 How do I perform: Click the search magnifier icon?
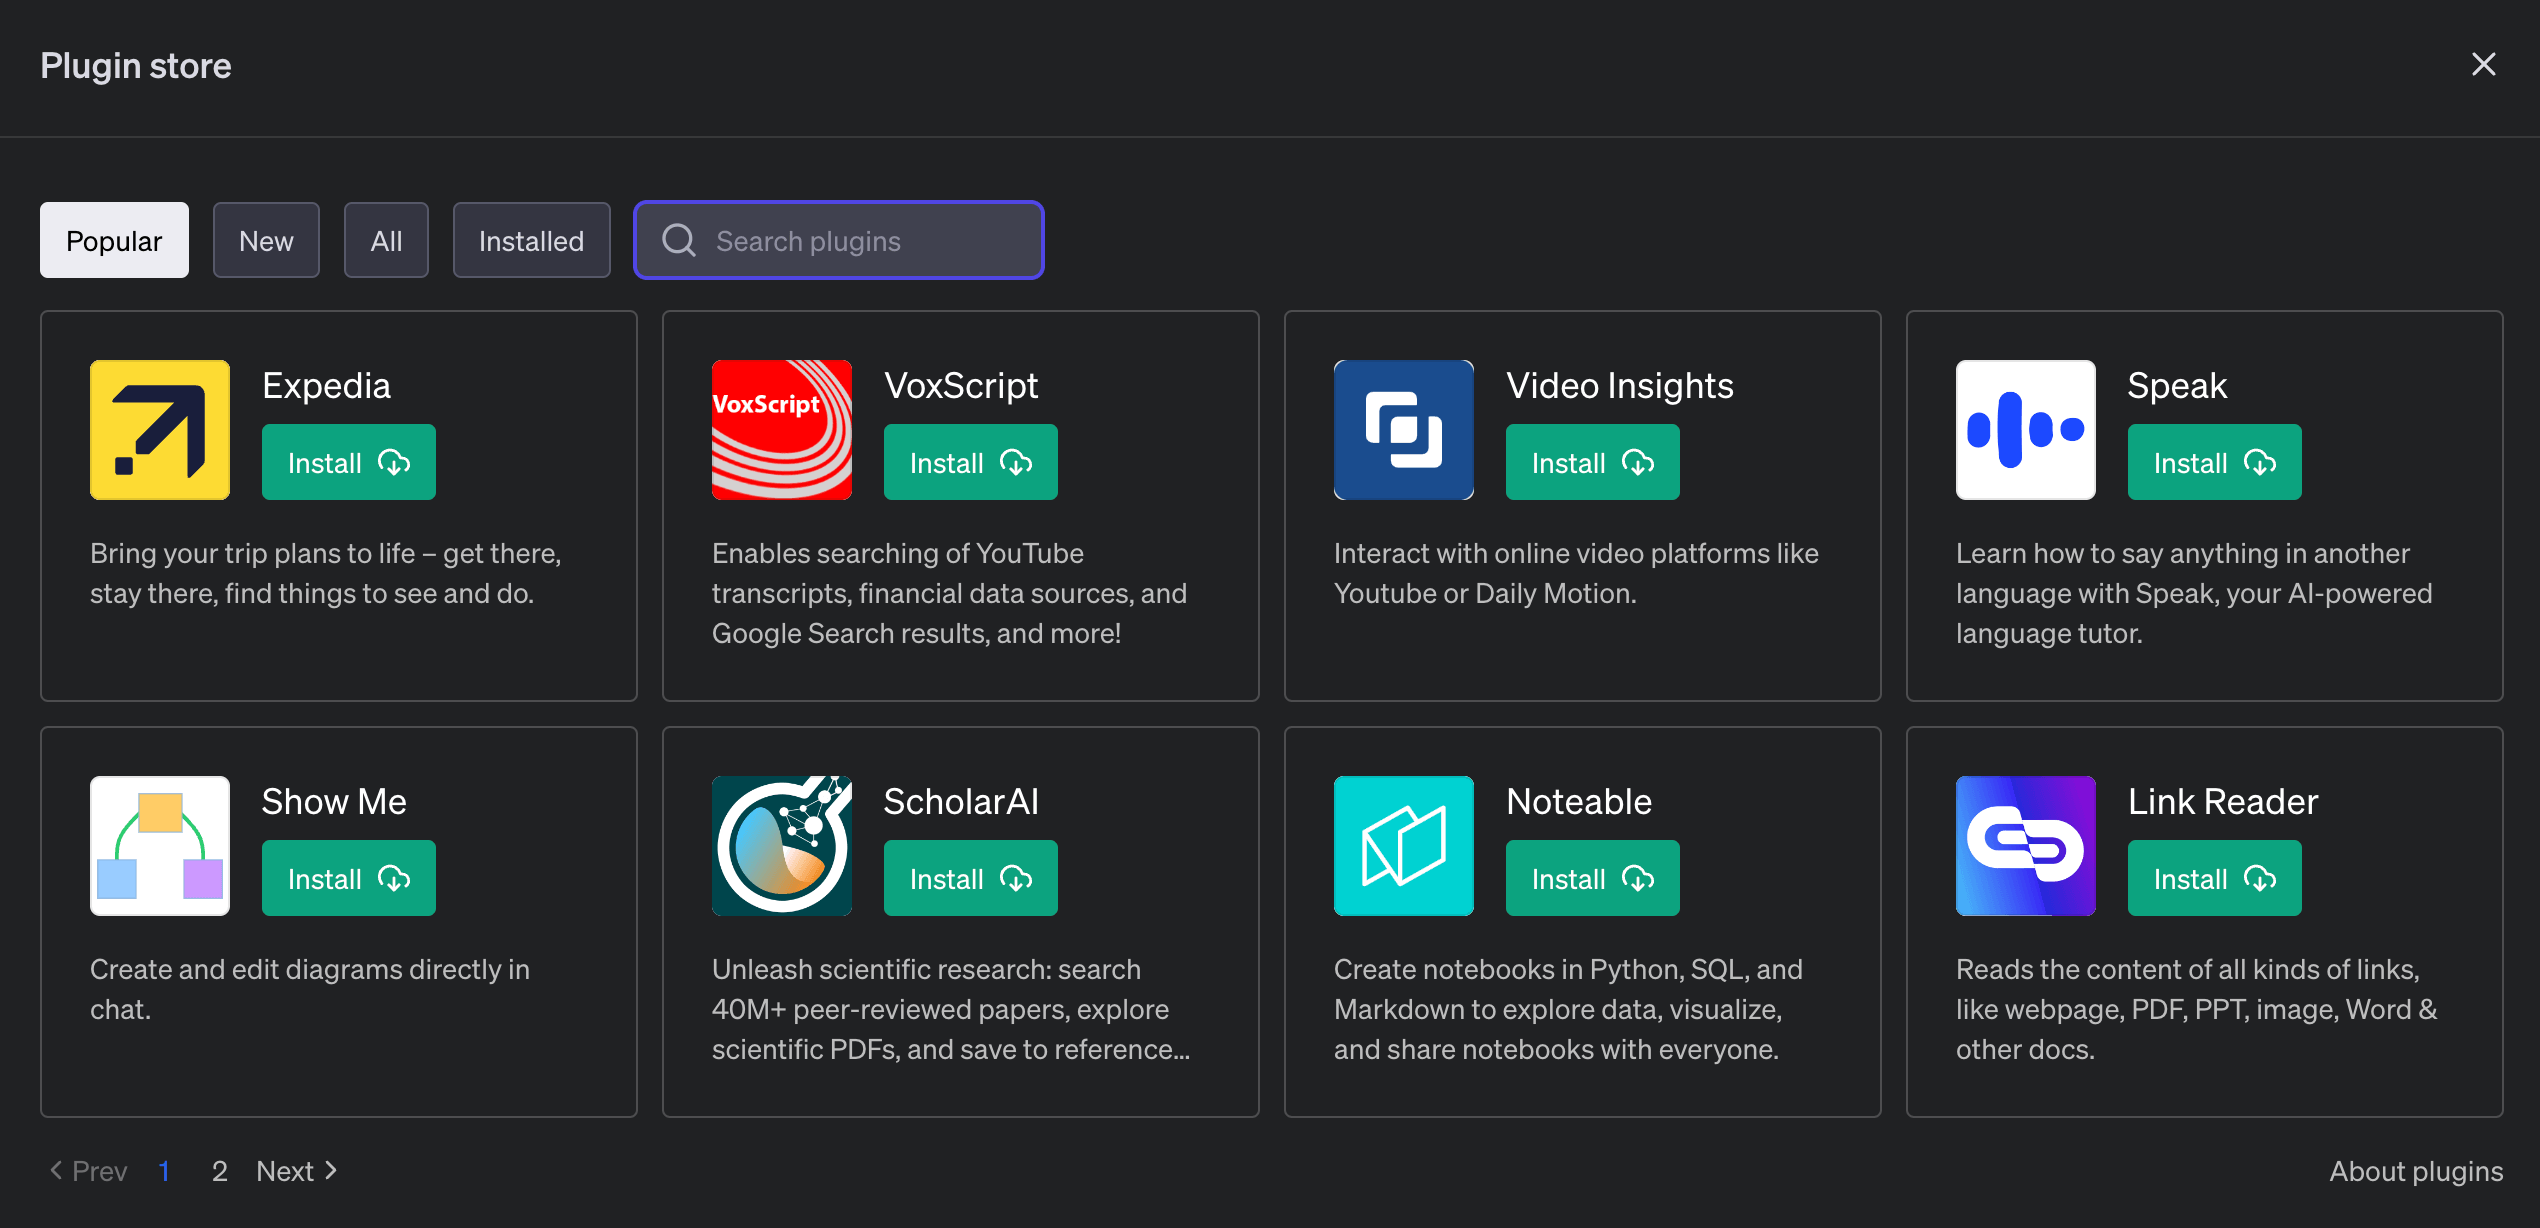click(679, 240)
